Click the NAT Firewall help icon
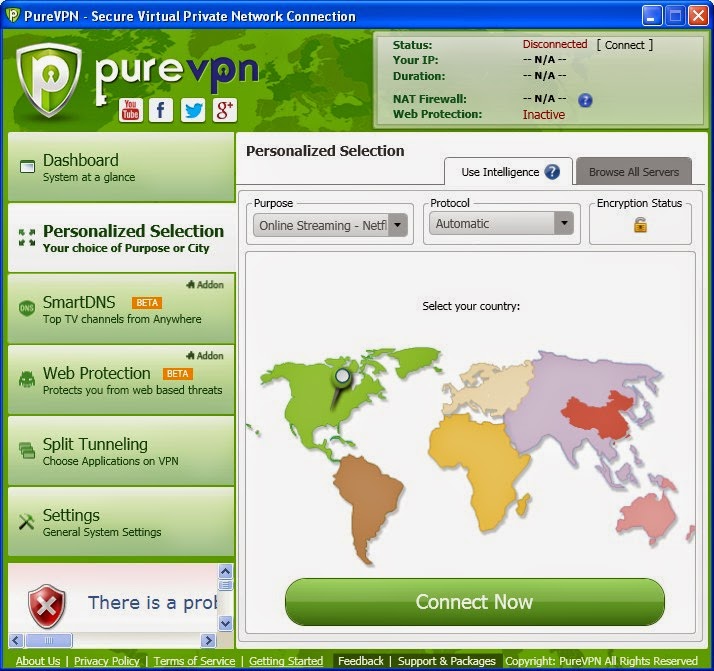 click(585, 100)
